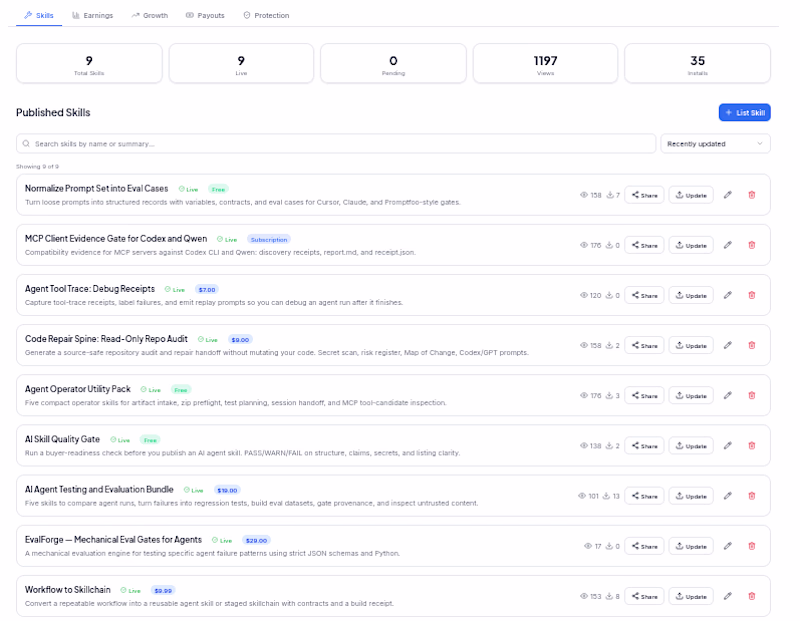The width and height of the screenshot is (800, 621).
Task: Open the Growth tab
Action: click(x=149, y=15)
